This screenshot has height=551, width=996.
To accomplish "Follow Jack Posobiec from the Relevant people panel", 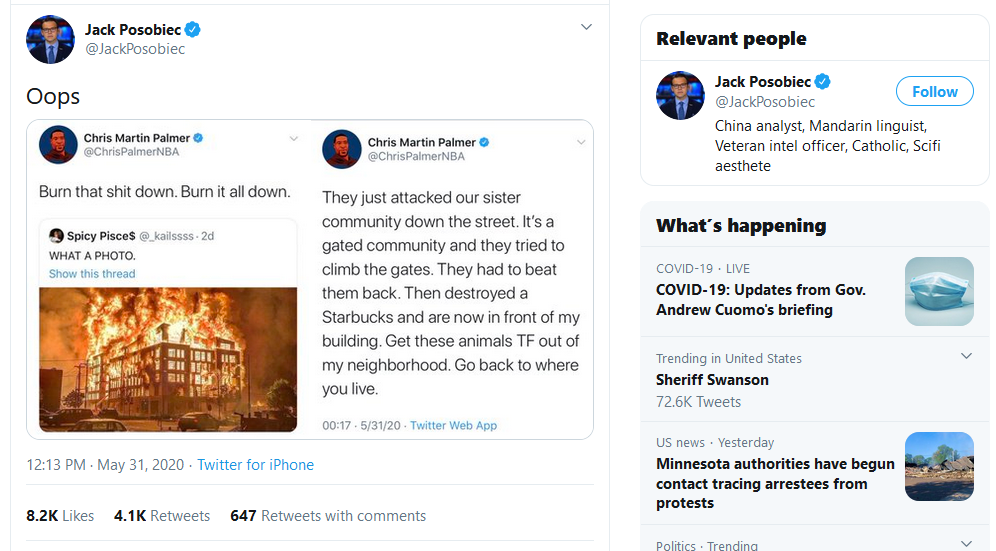I will click(934, 92).
